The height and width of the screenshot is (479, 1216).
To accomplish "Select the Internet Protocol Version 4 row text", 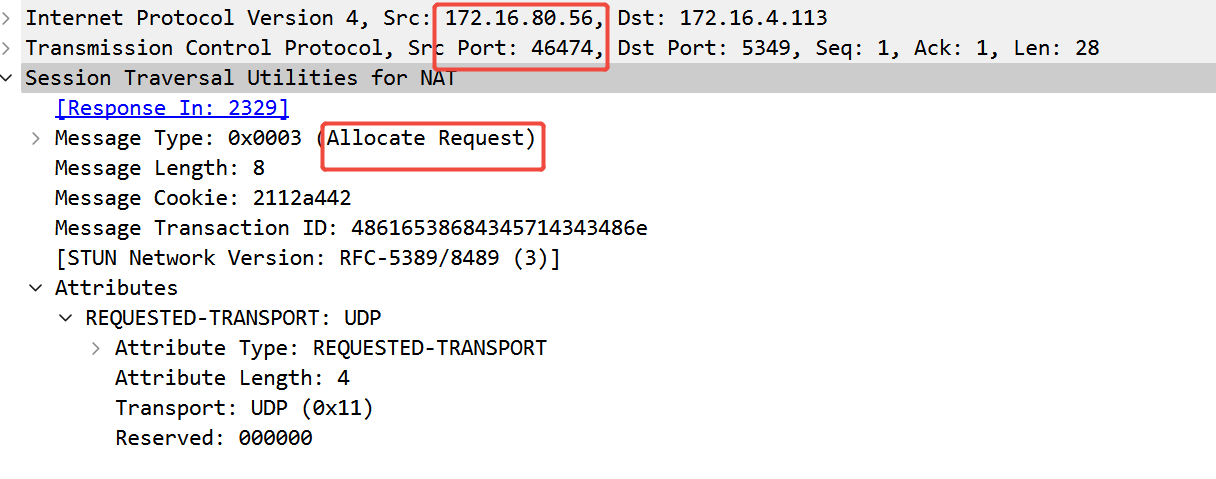I will [200, 18].
